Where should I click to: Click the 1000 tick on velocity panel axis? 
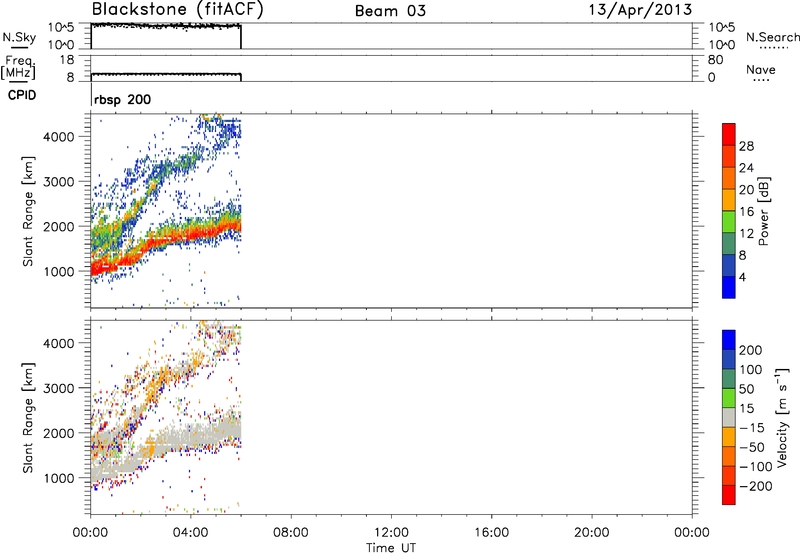pos(59,478)
